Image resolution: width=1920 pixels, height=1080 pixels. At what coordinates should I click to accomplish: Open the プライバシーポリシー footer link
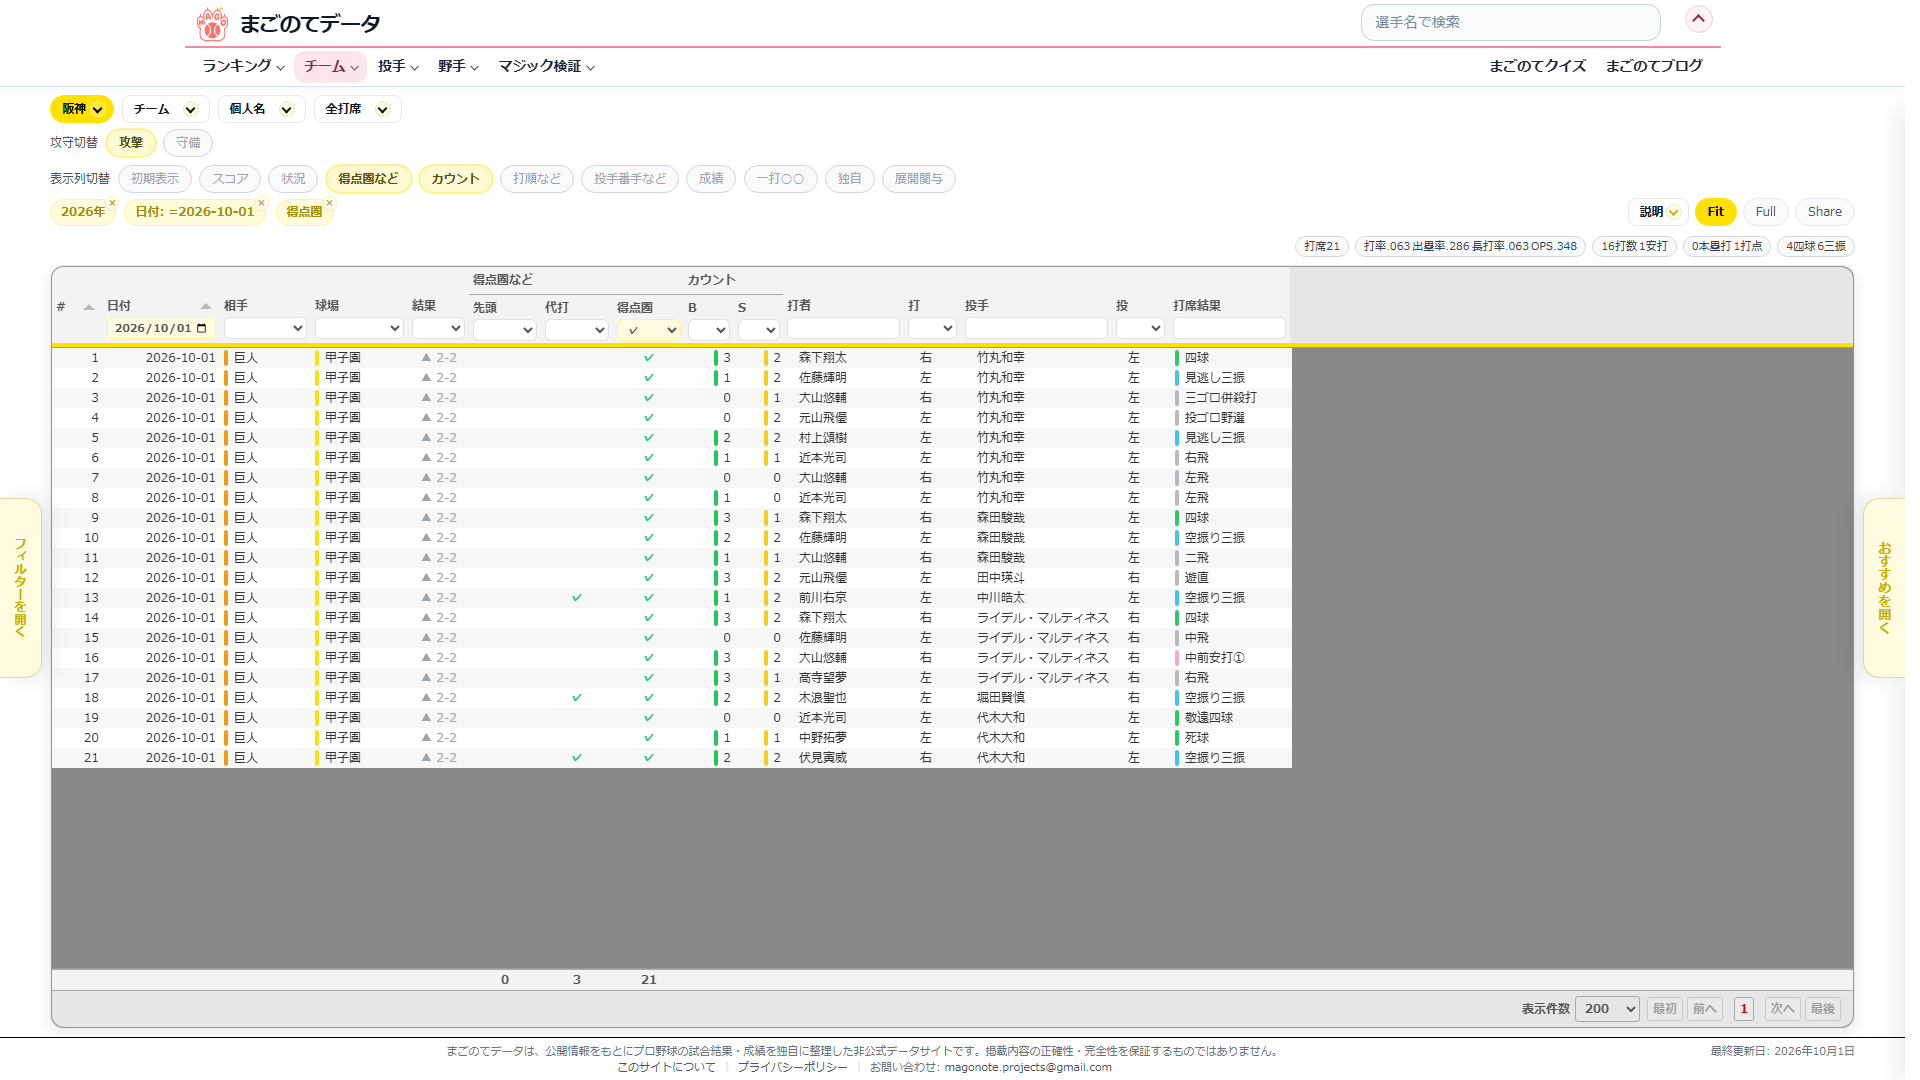(792, 1067)
